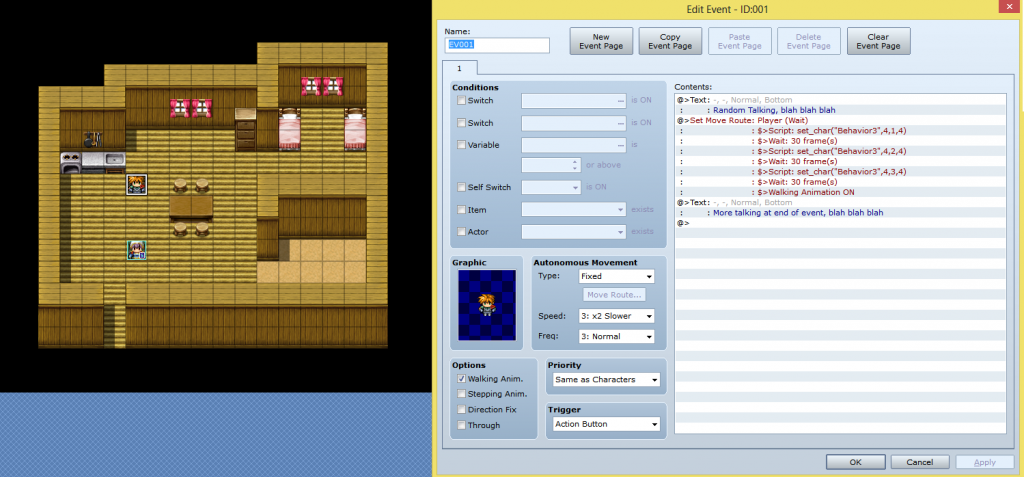Toggle the Walking Anim. option

coord(461,380)
